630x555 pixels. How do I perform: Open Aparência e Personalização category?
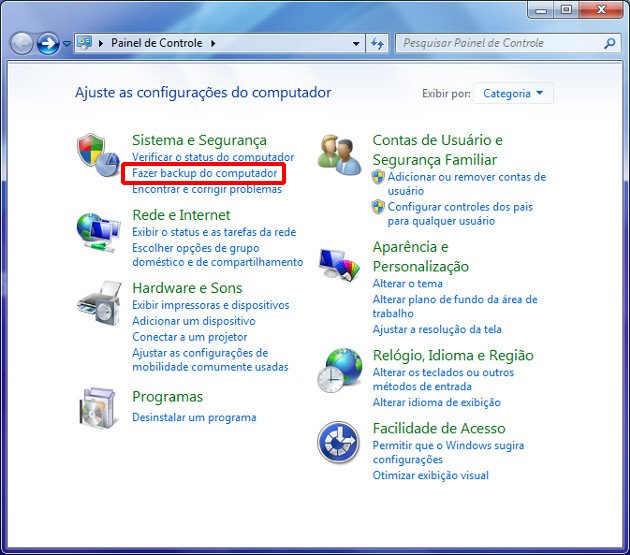coord(421,256)
